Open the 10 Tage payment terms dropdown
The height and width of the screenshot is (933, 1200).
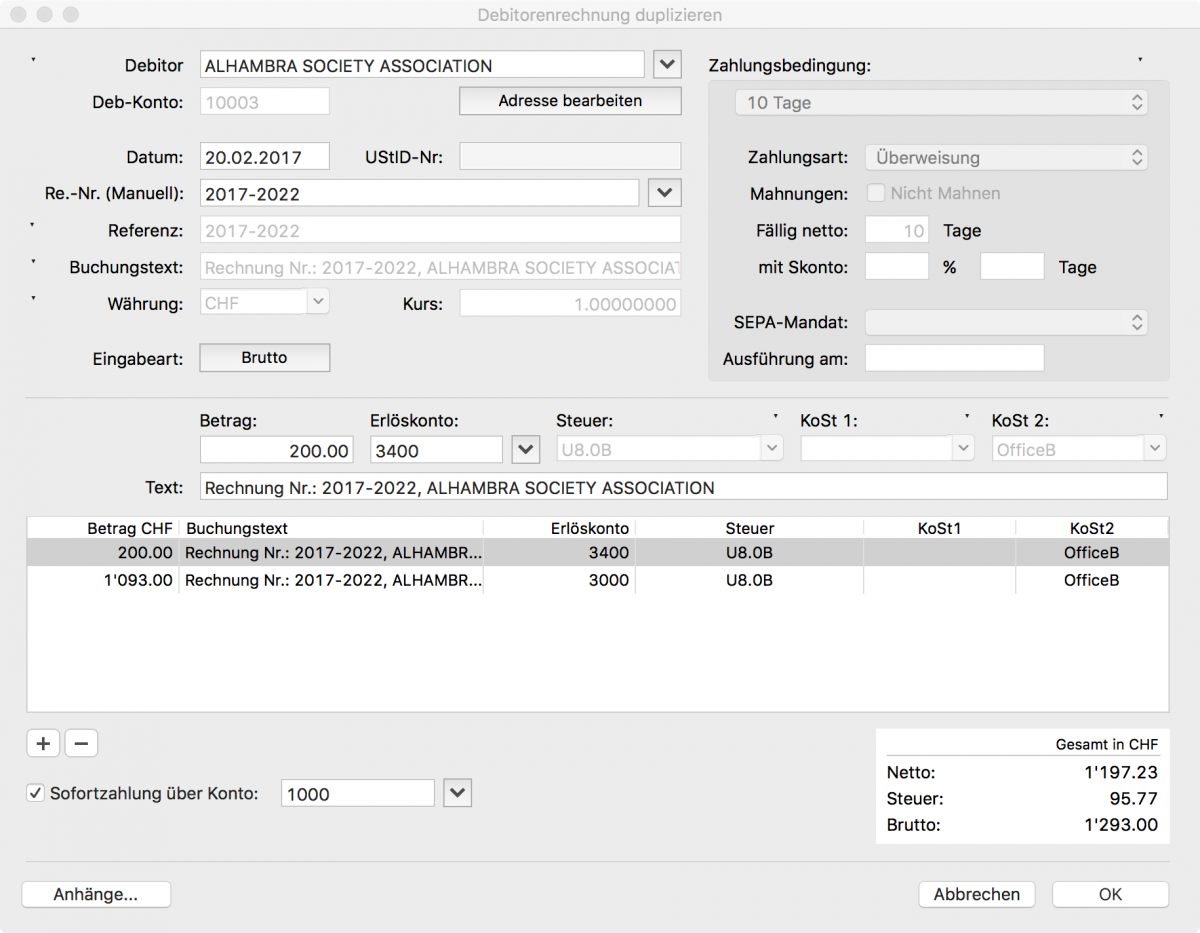click(940, 102)
